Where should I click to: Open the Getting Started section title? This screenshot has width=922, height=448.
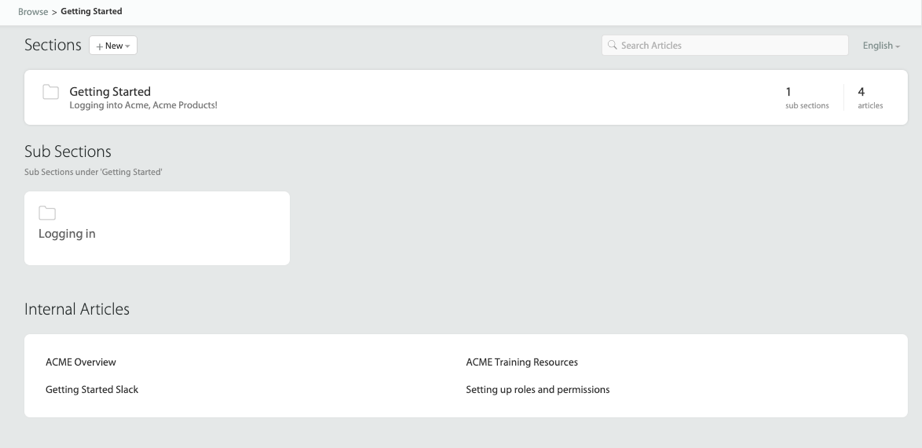tap(110, 92)
